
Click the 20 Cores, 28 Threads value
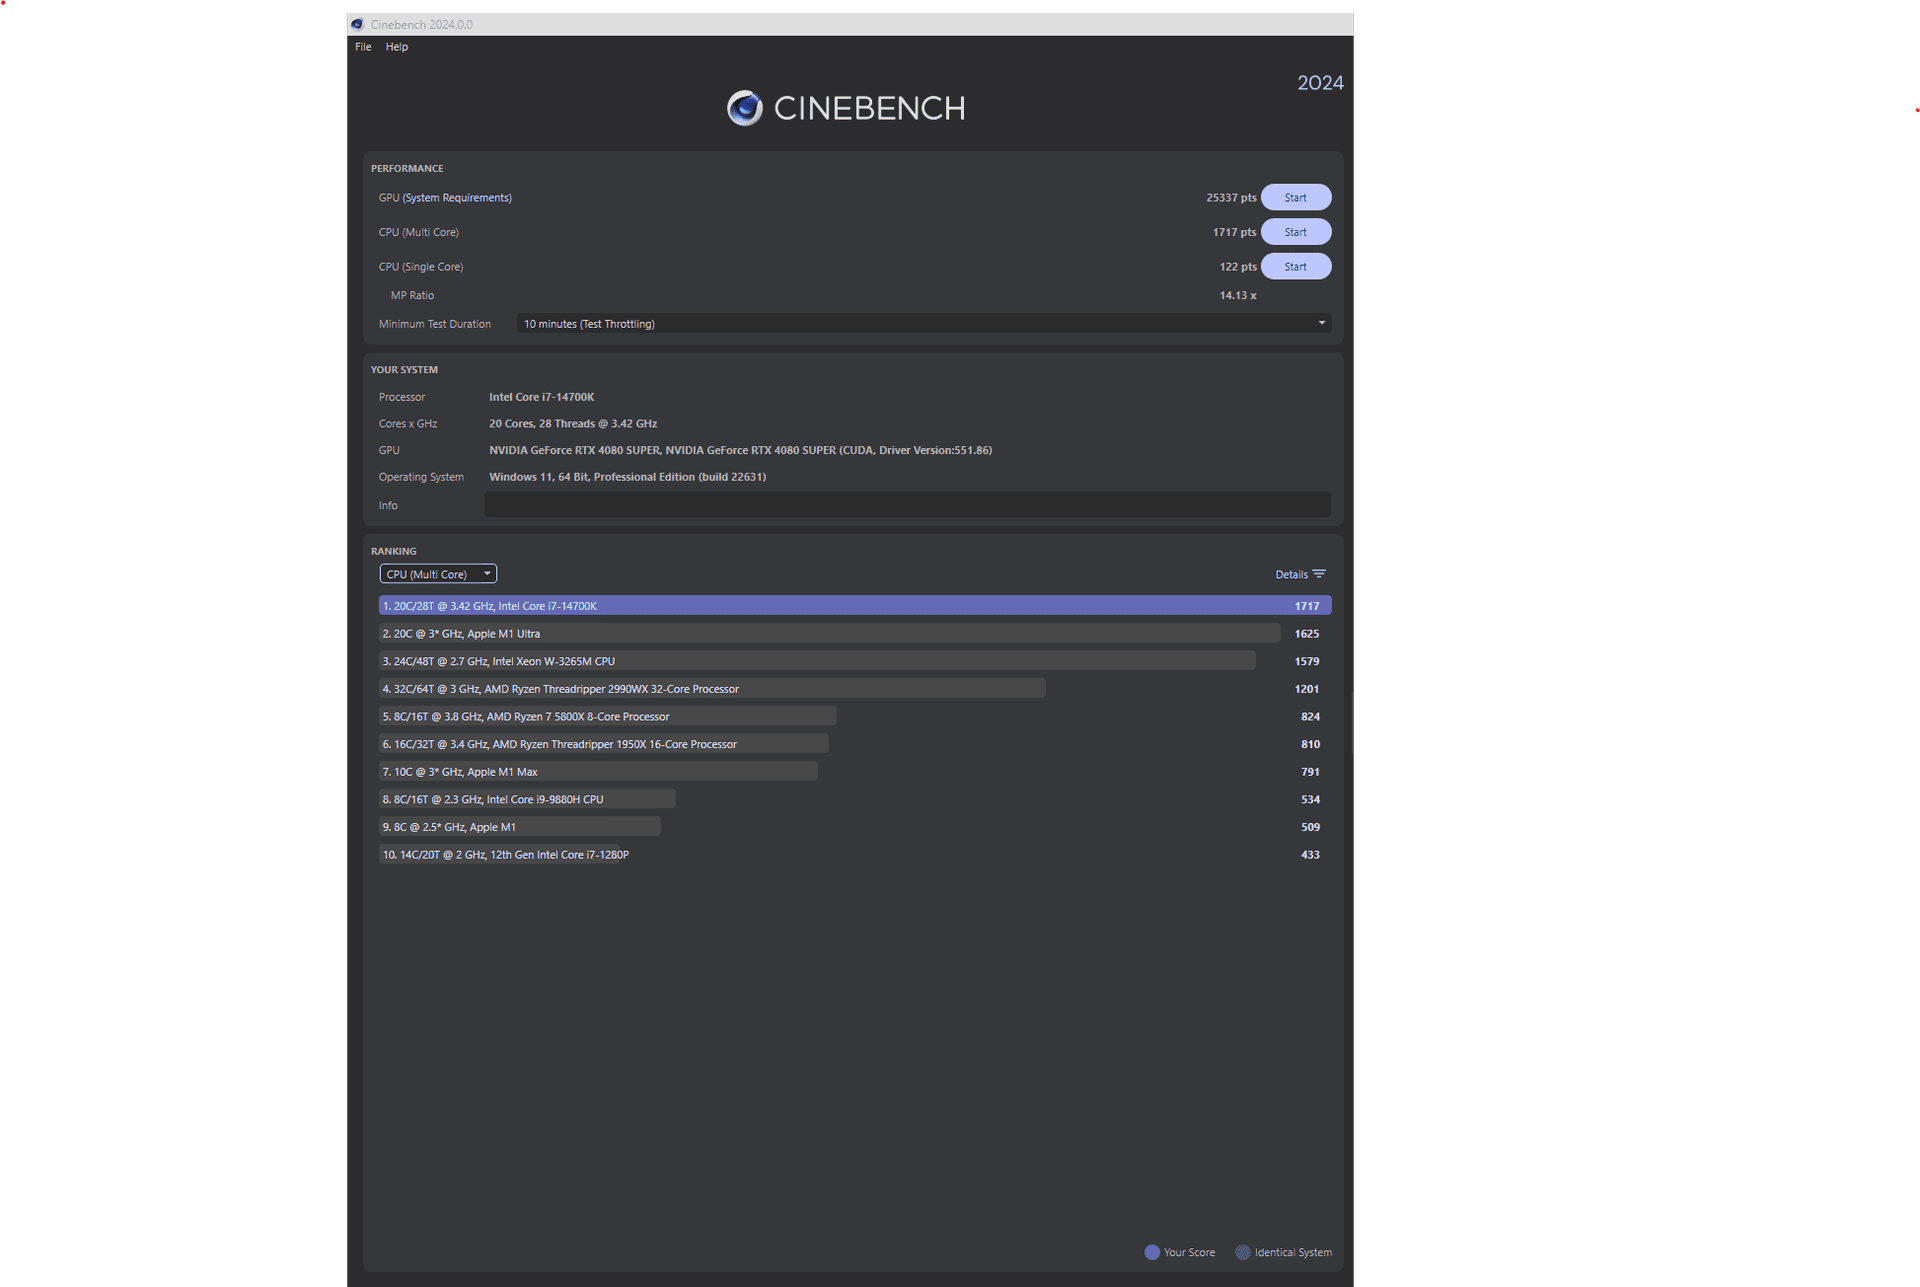pyautogui.click(x=573, y=424)
